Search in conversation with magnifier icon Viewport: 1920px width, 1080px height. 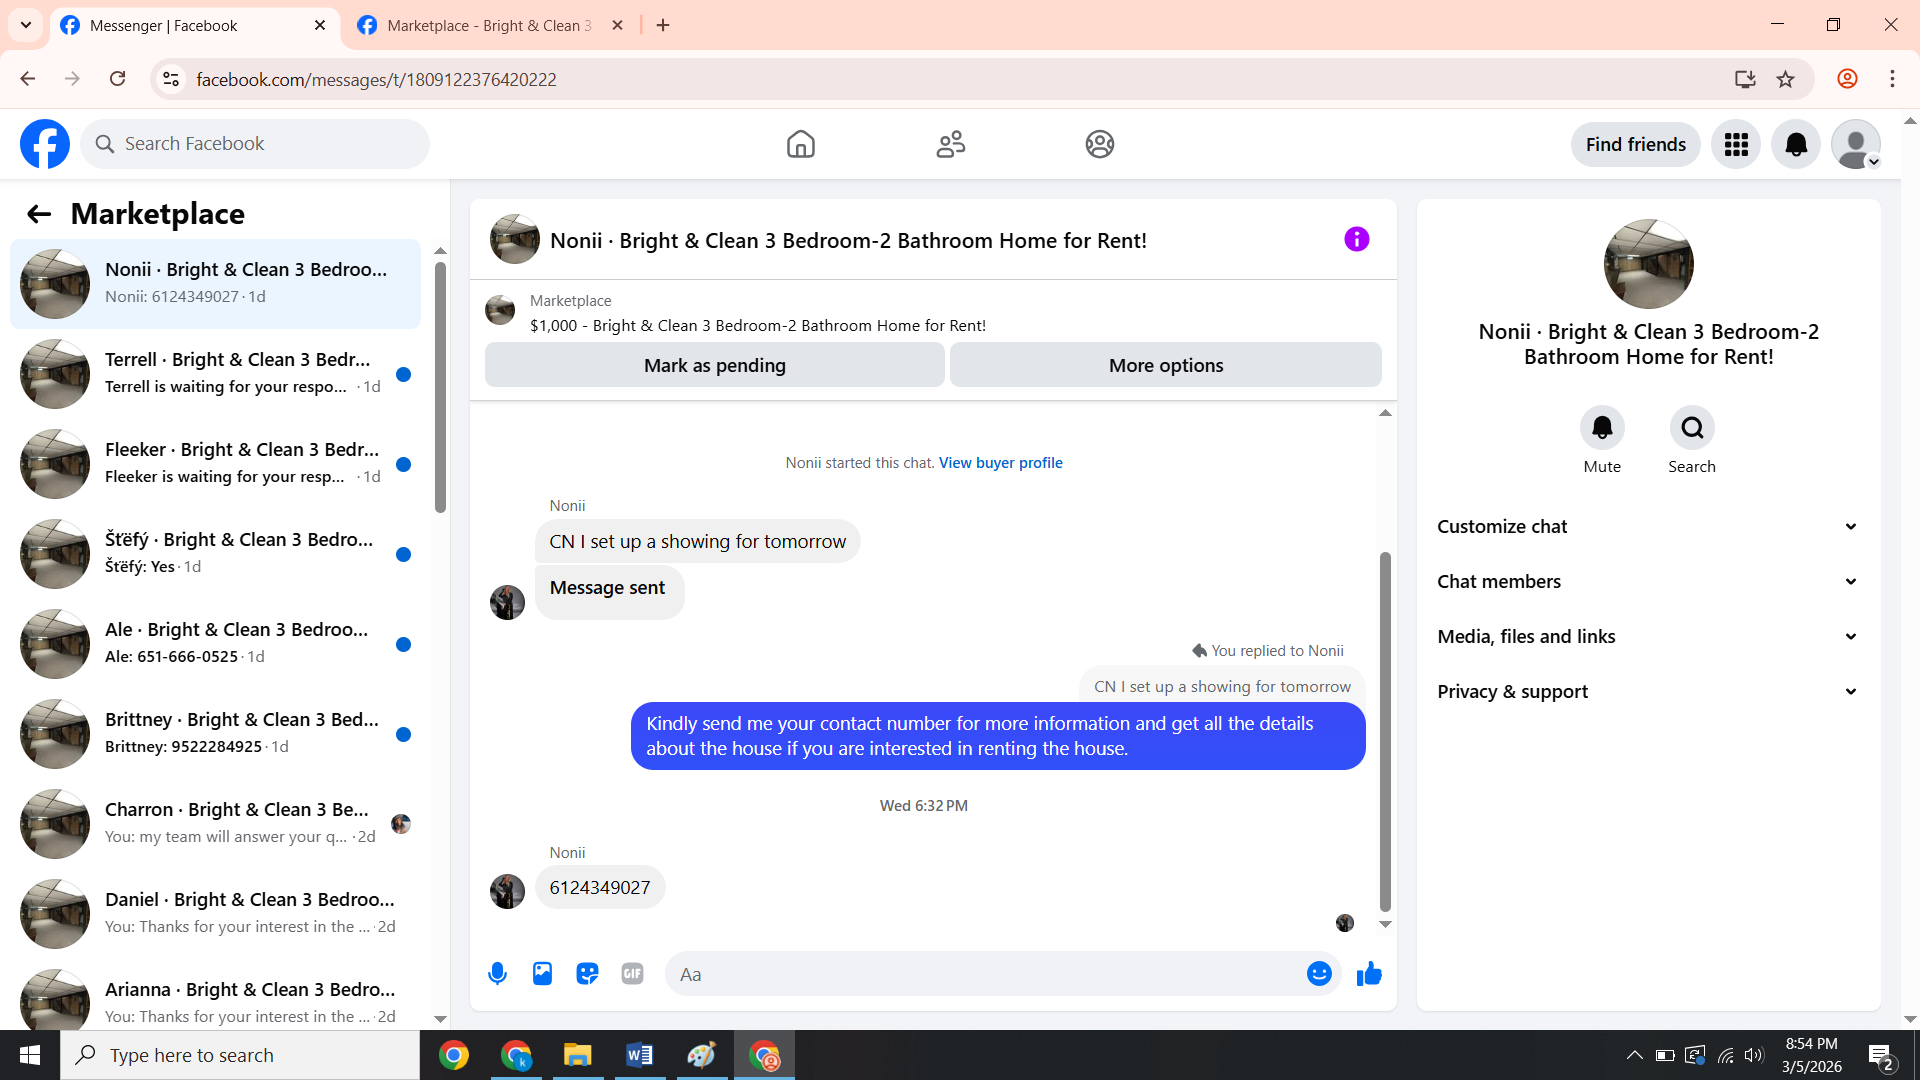pyautogui.click(x=1691, y=428)
